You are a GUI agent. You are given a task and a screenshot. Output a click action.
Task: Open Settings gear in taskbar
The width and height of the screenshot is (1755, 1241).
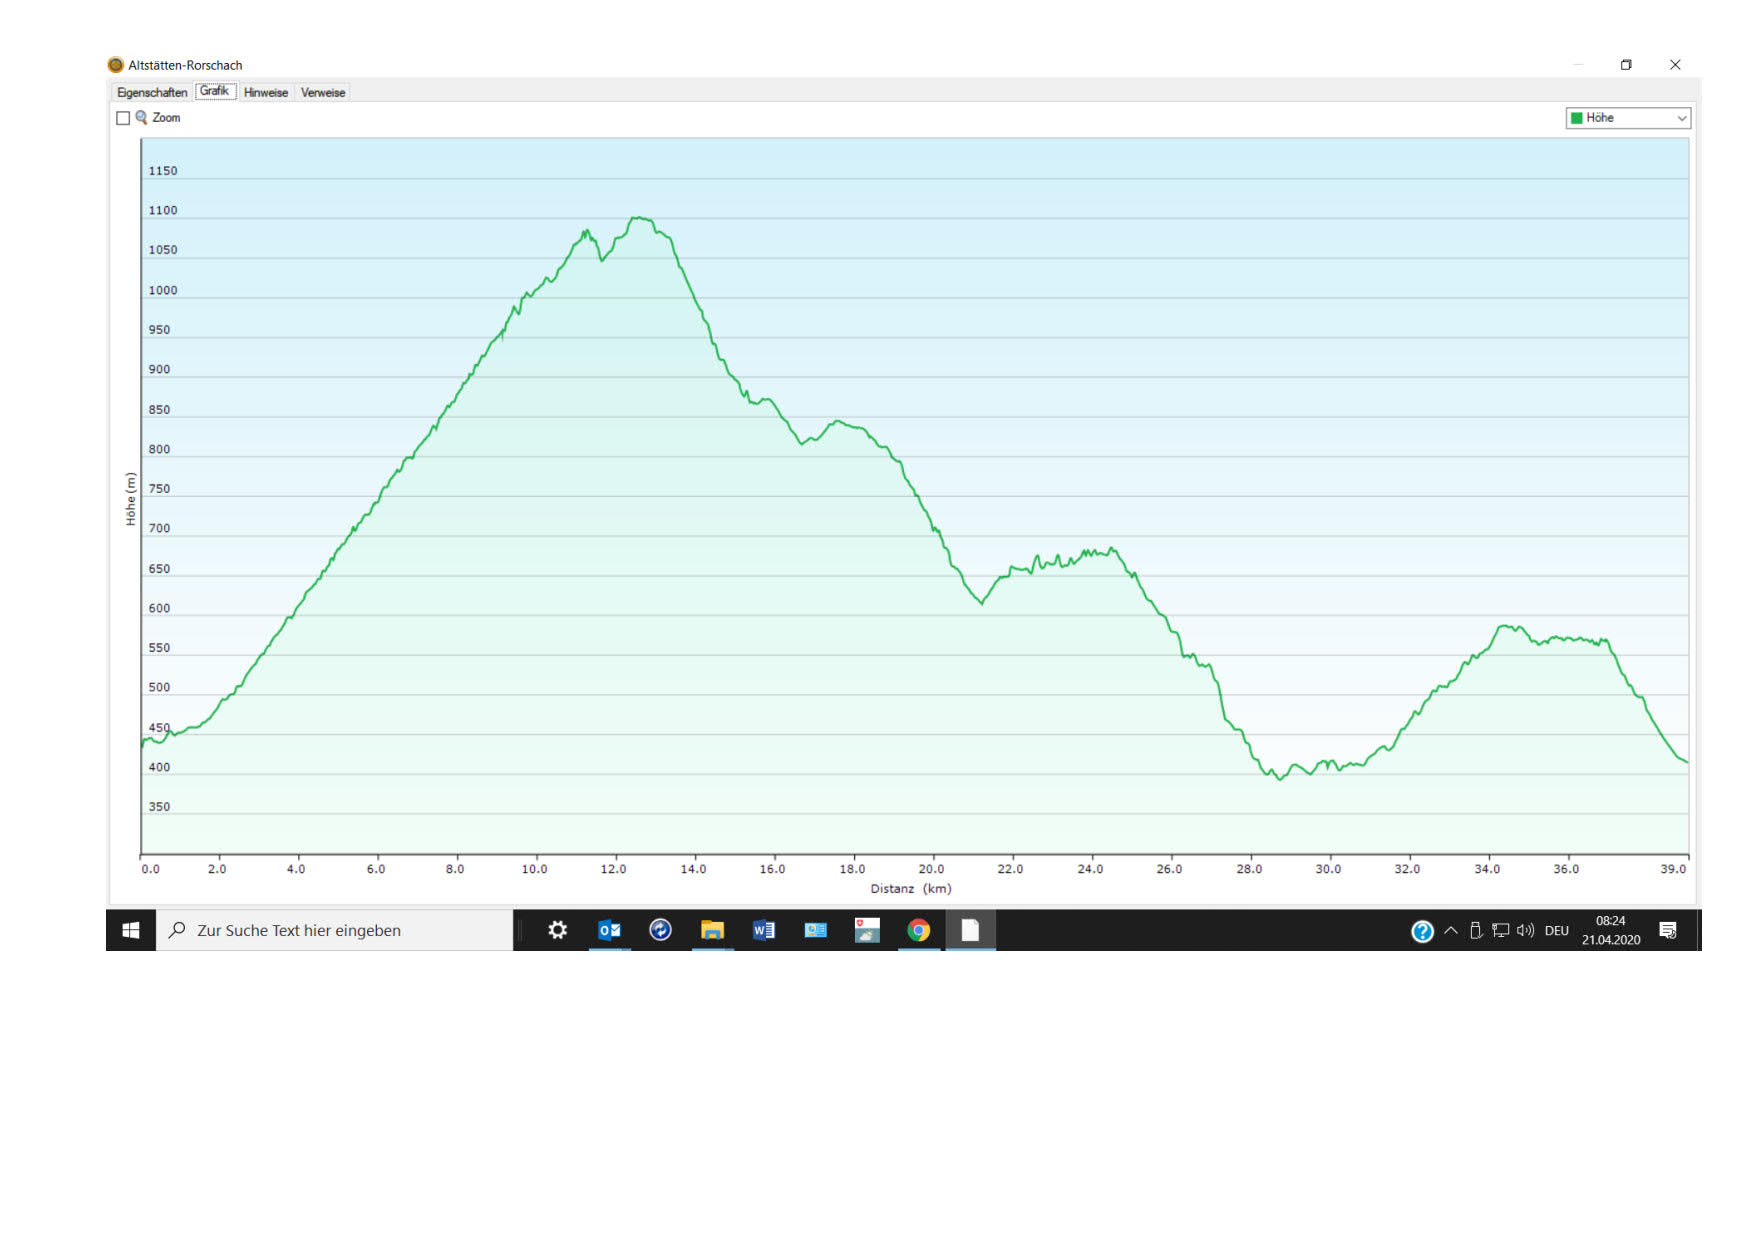point(557,930)
